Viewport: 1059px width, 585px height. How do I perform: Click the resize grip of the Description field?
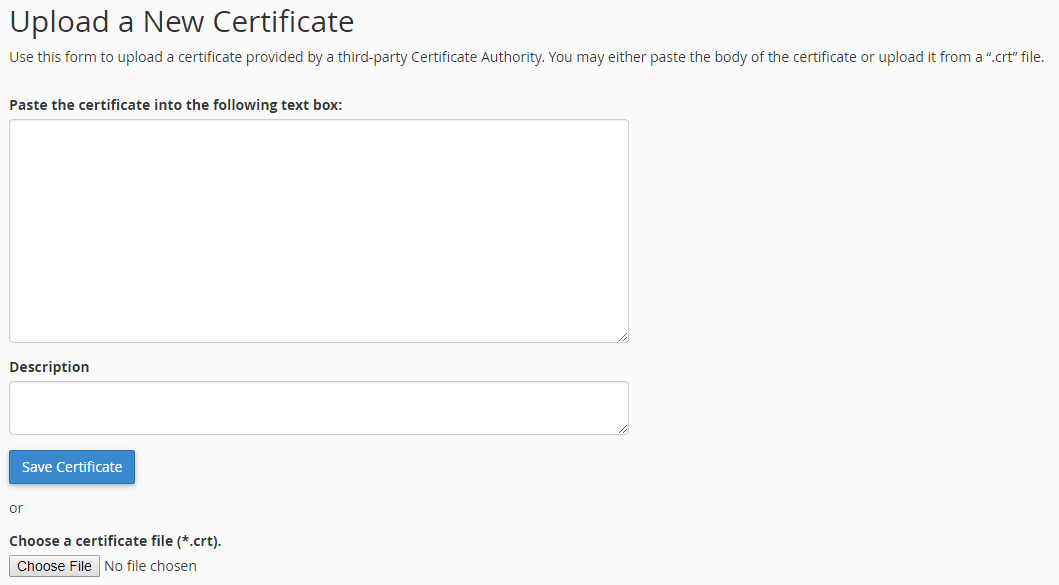(x=623, y=427)
